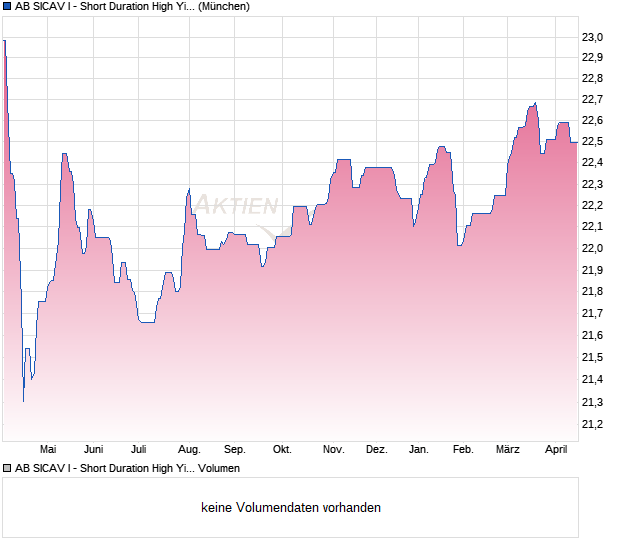Screen dimensions: 620x546
Task: Click the 'keine Volumendaten vorhanden' message
Action: click(x=291, y=508)
